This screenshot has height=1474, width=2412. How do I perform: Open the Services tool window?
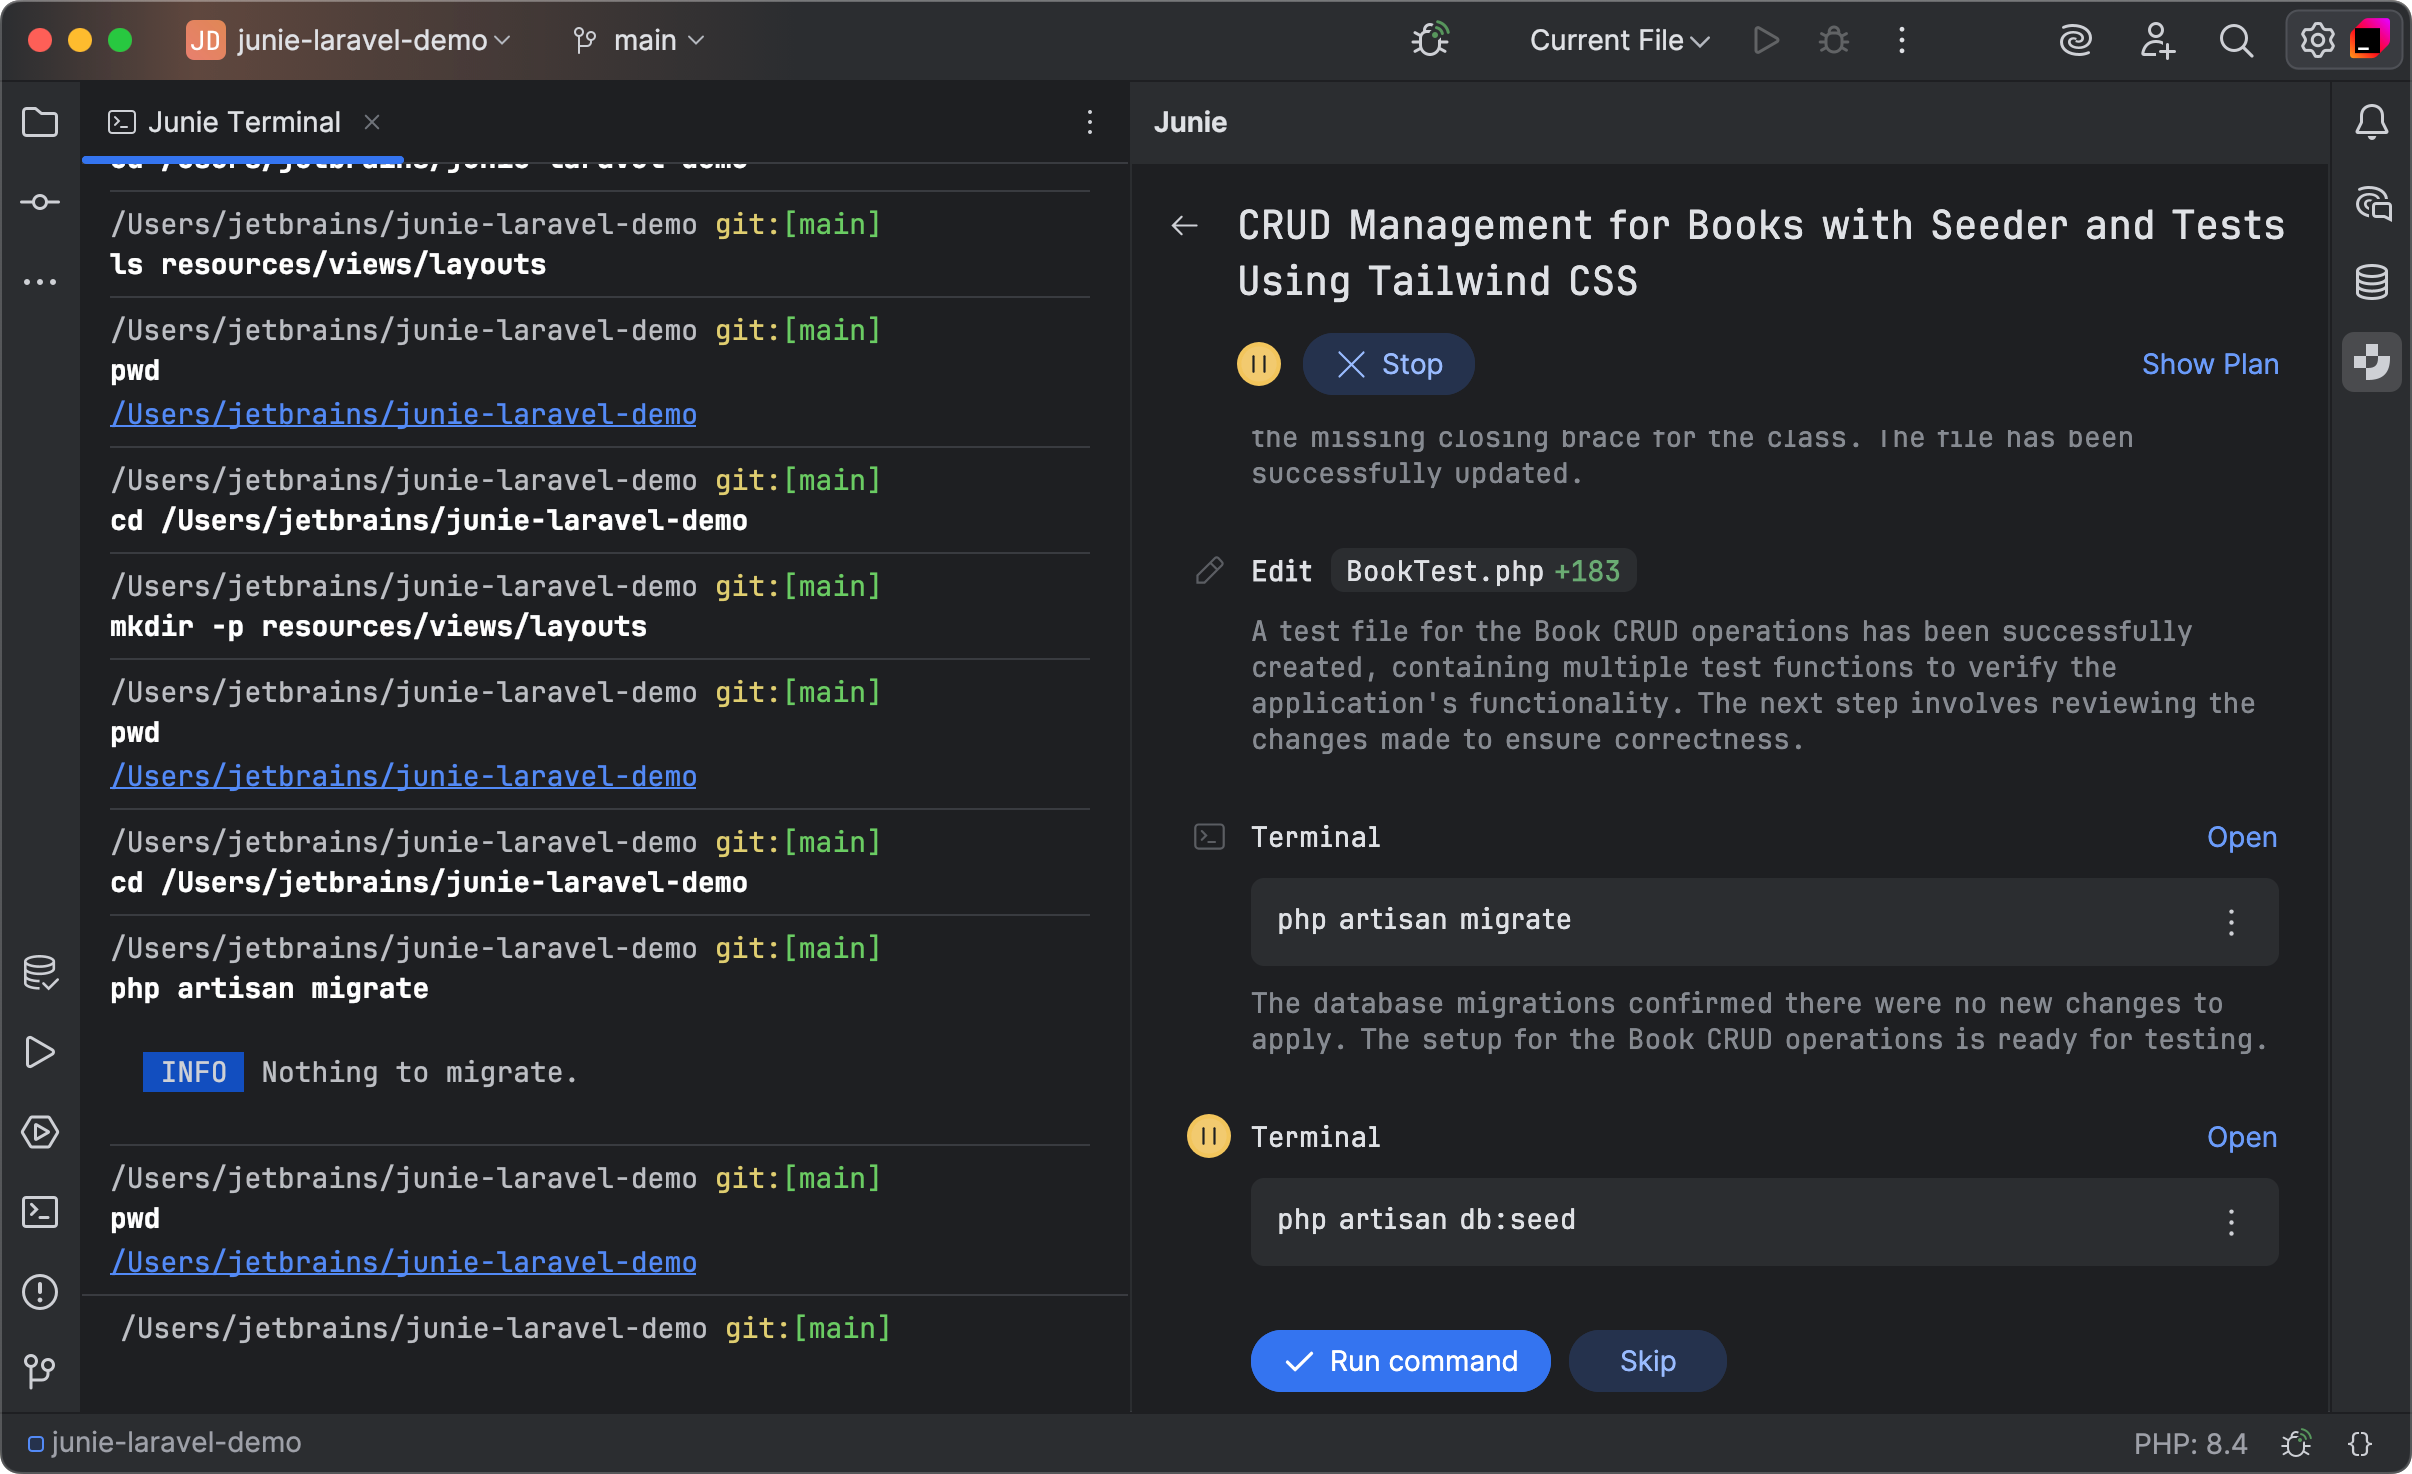[x=40, y=1132]
